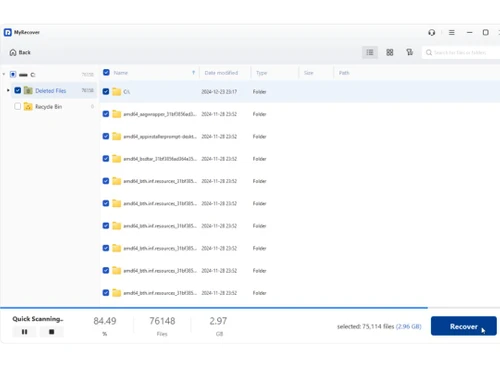Screen dimensions: 500x375
Task: Expand the Deleted Files tree node
Action: 8,90
